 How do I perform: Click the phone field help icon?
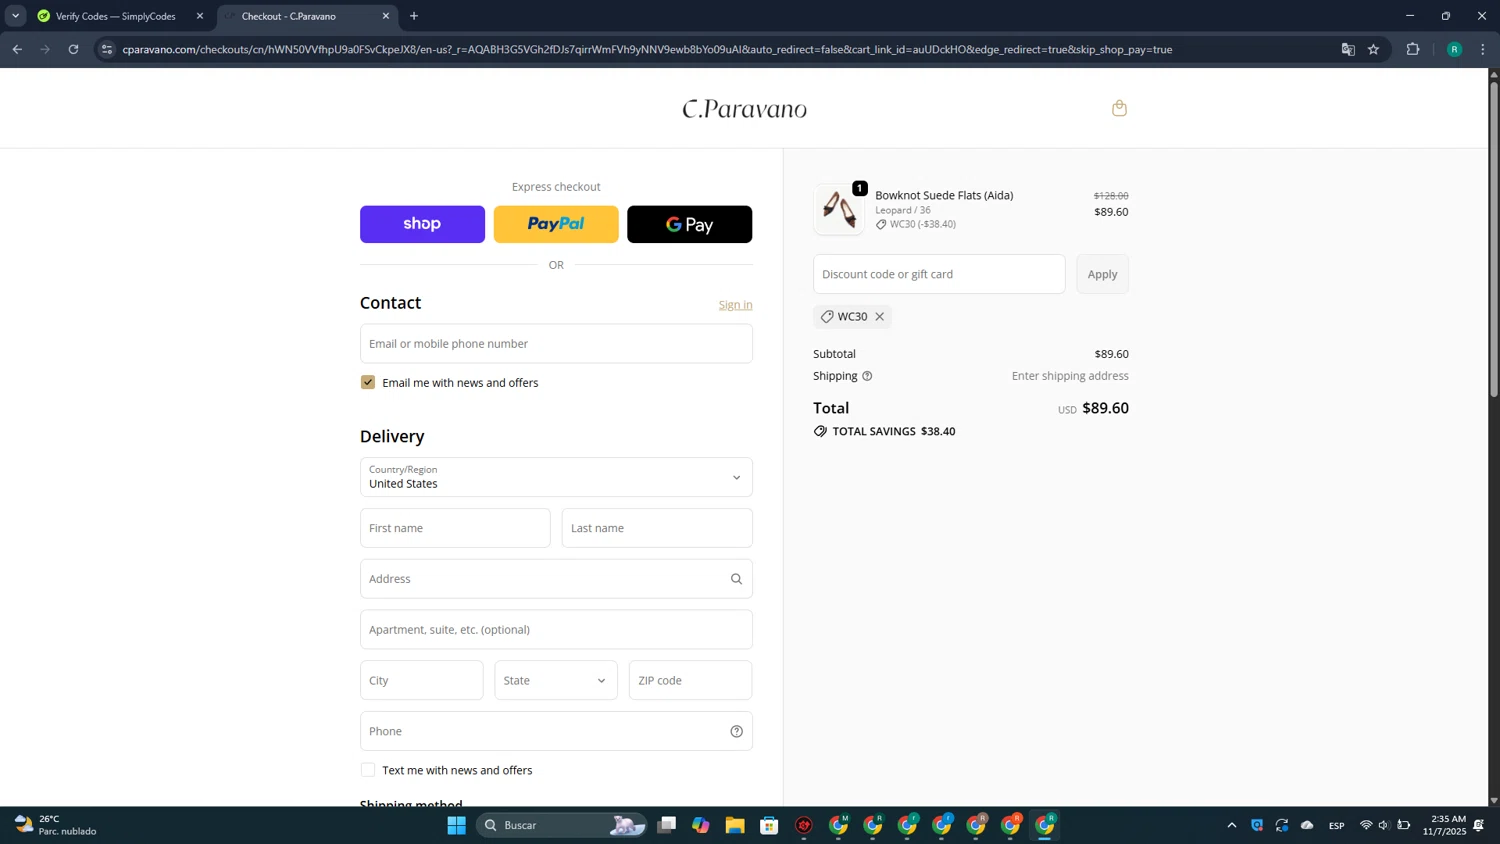tap(736, 731)
